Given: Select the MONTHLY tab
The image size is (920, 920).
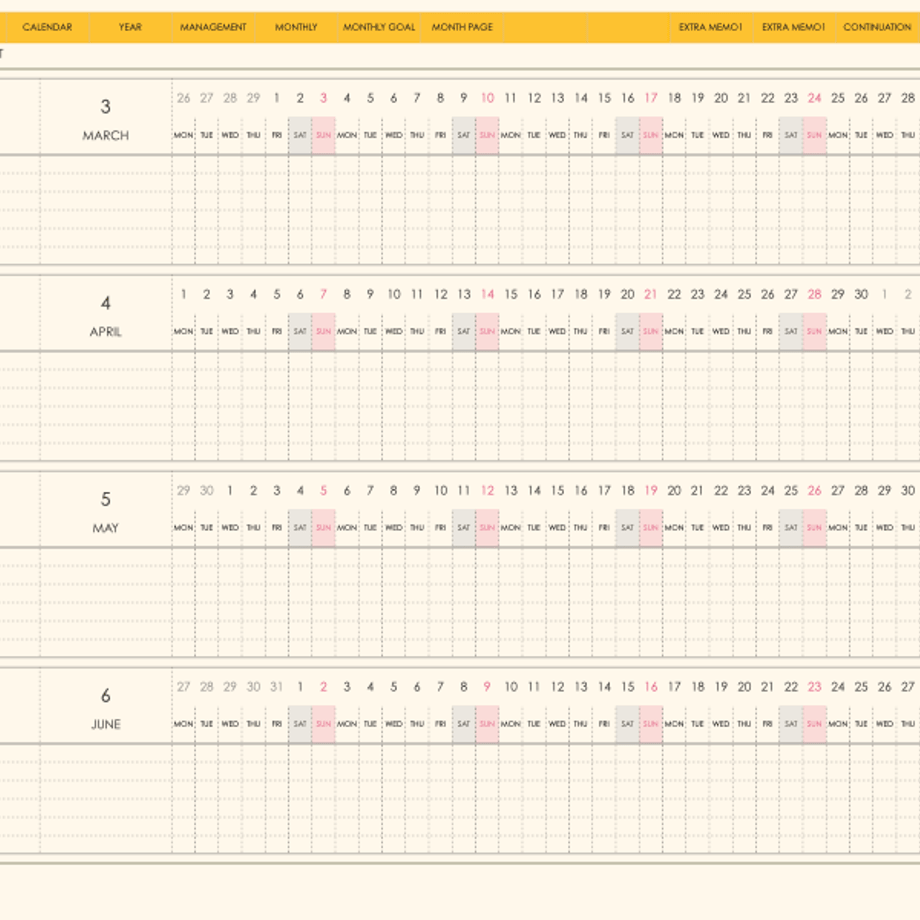Looking at the screenshot, I should [x=296, y=27].
